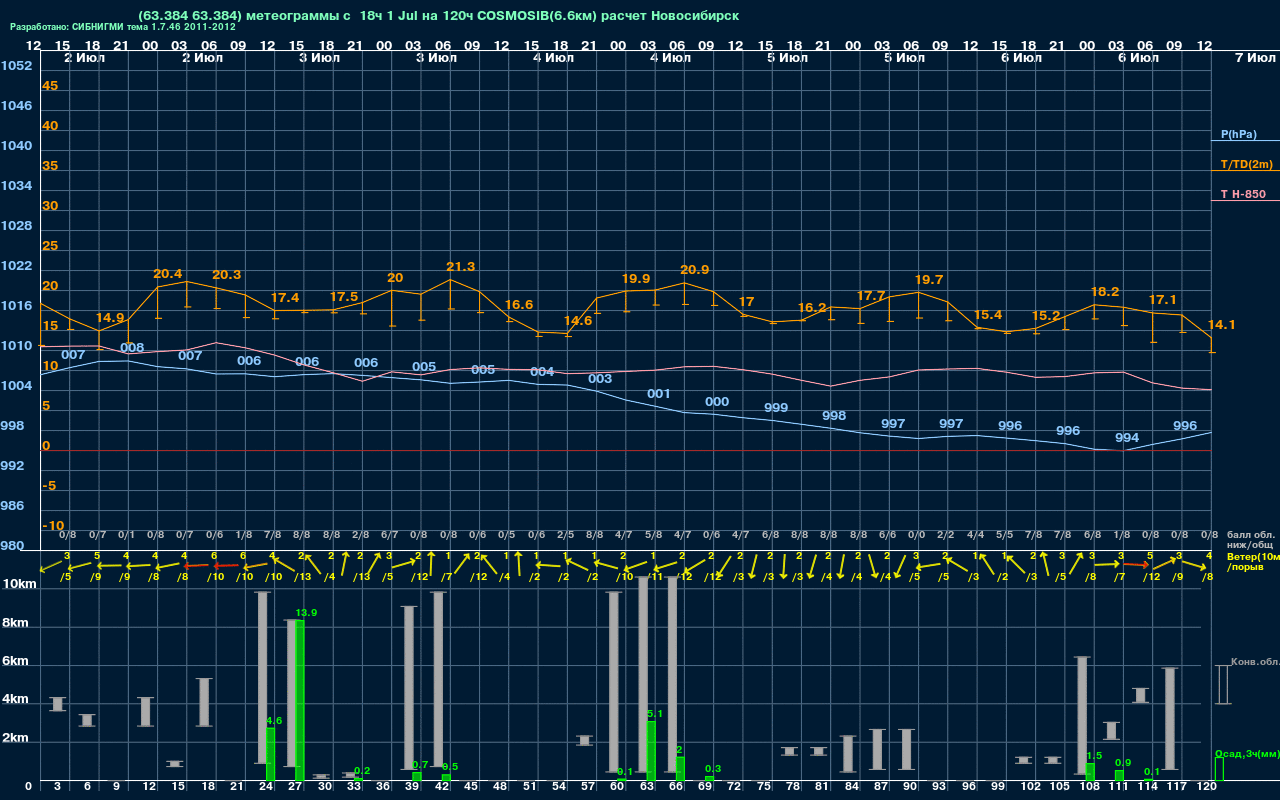This screenshot has height=800, width=1280.
Task: Select the P(hPa) legend label
Action: 1238,134
